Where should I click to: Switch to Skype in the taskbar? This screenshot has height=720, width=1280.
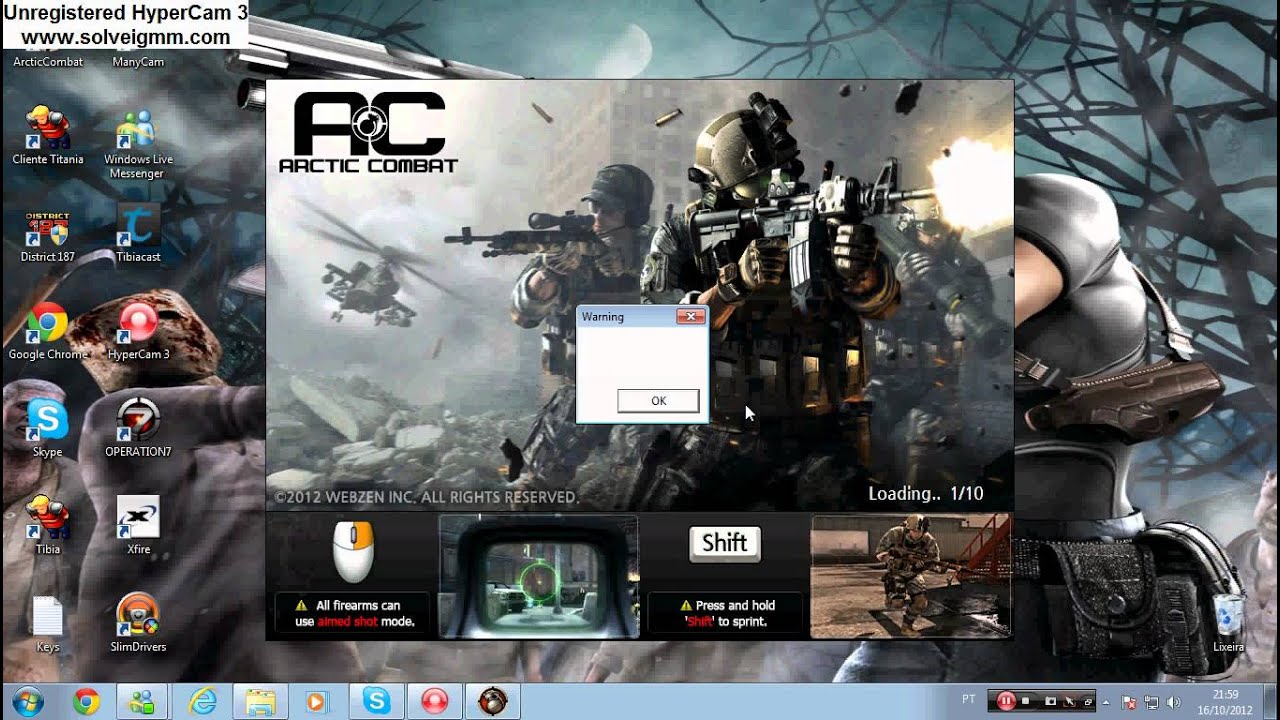pyautogui.click(x=376, y=701)
